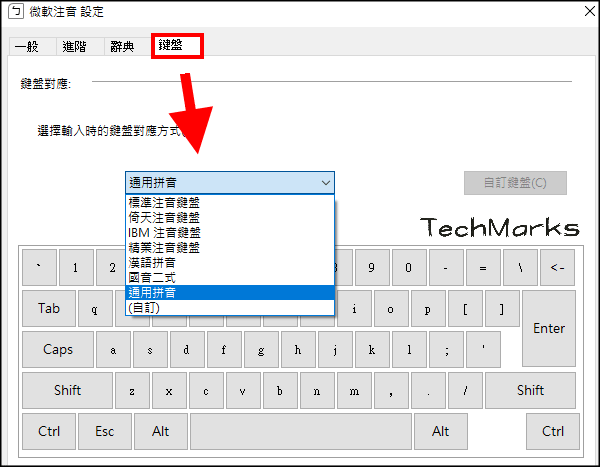
Task: Click the minus - key
Action: (x=446, y=268)
